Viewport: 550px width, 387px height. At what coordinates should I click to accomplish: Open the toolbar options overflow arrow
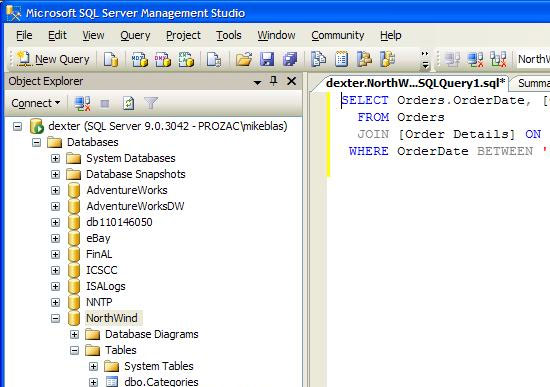(x=425, y=60)
